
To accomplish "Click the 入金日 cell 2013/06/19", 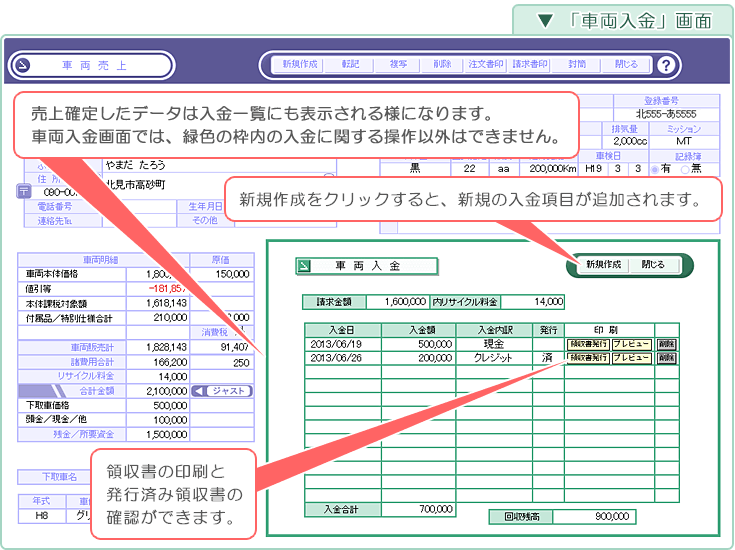I will click(x=343, y=344).
